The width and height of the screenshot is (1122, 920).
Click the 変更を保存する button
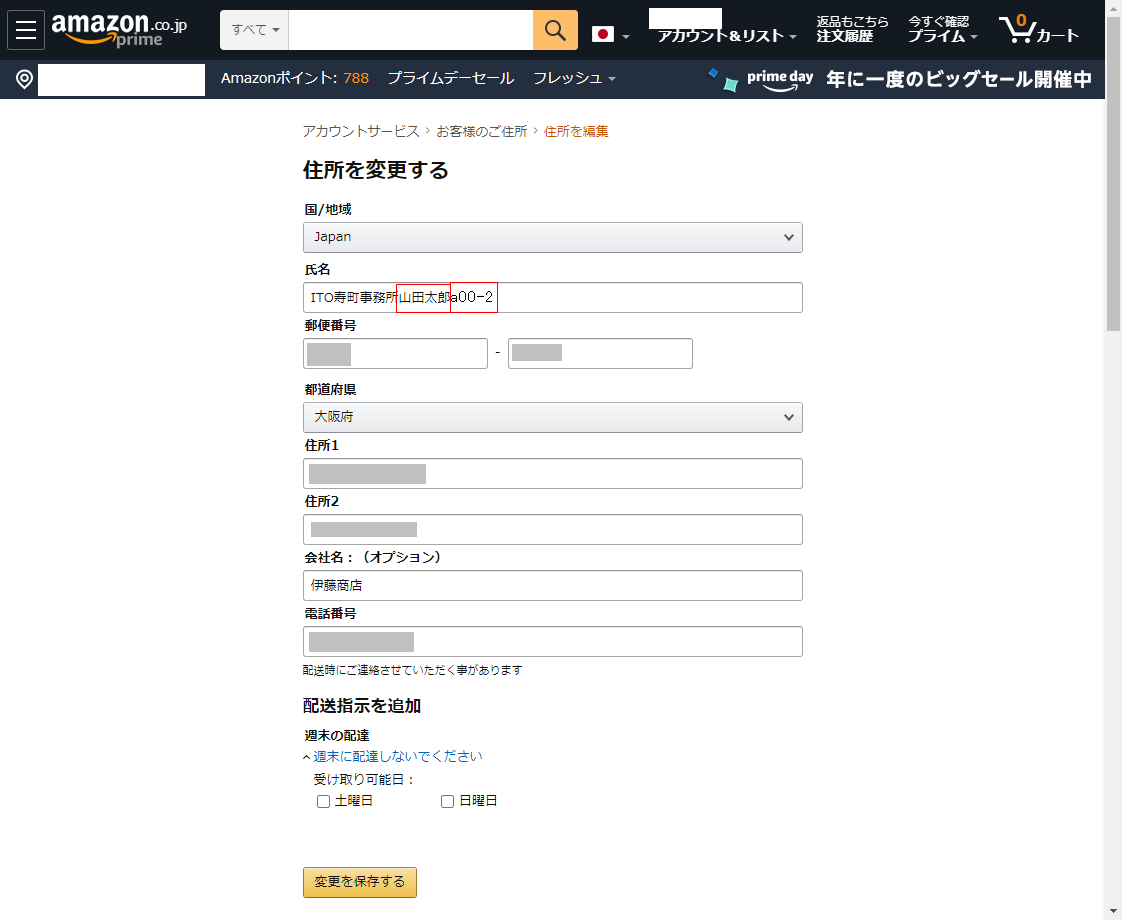(x=359, y=882)
